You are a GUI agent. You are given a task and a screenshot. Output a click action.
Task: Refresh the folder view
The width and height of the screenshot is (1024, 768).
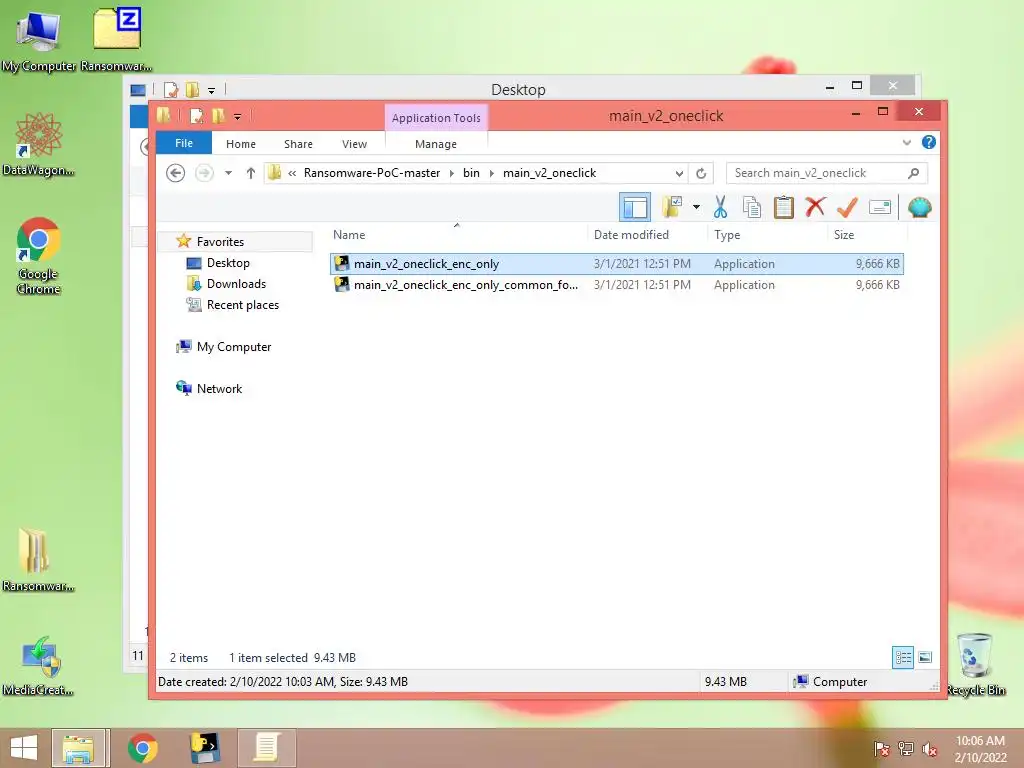701,173
